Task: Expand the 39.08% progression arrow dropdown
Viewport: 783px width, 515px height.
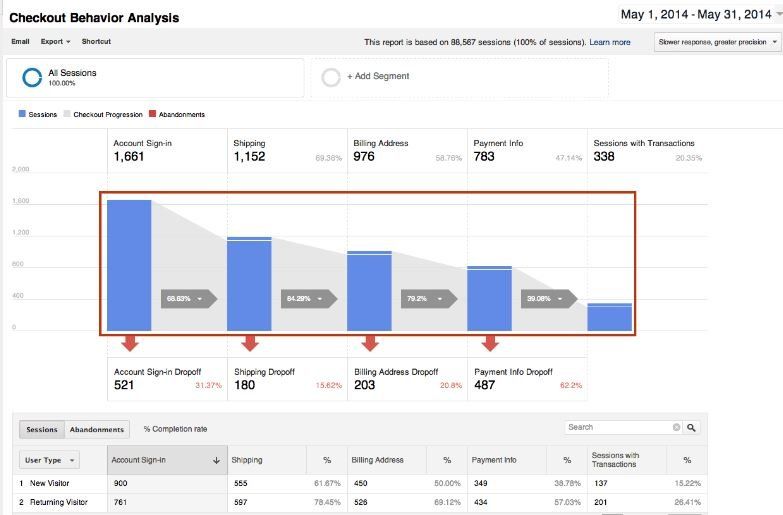Action: click(549, 299)
